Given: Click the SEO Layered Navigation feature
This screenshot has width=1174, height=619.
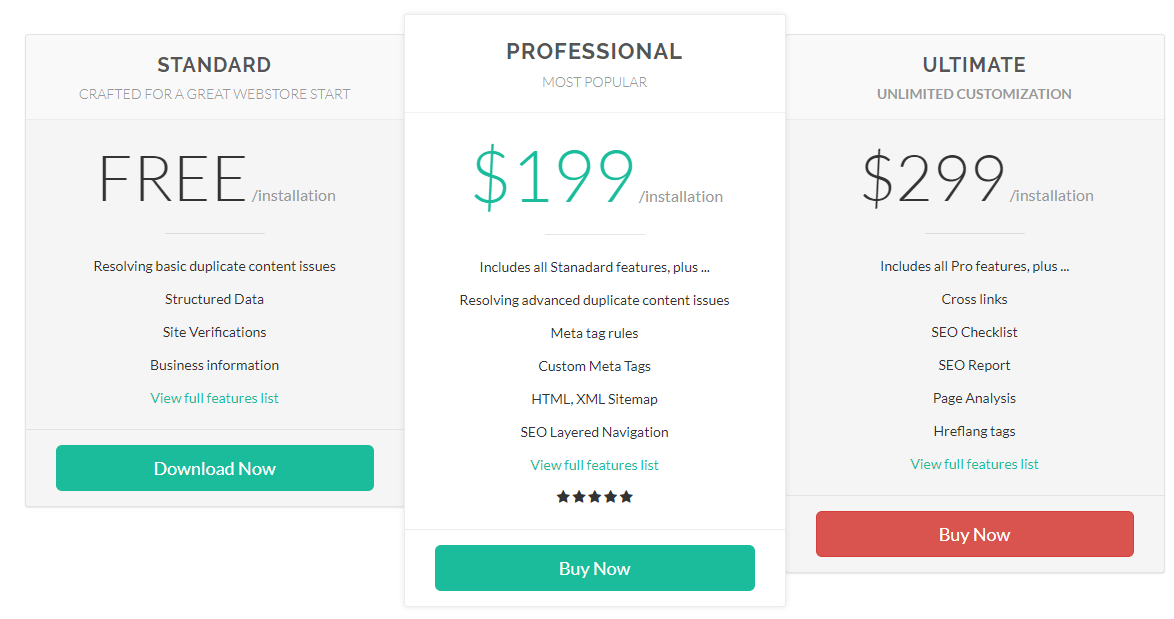Looking at the screenshot, I should [594, 432].
